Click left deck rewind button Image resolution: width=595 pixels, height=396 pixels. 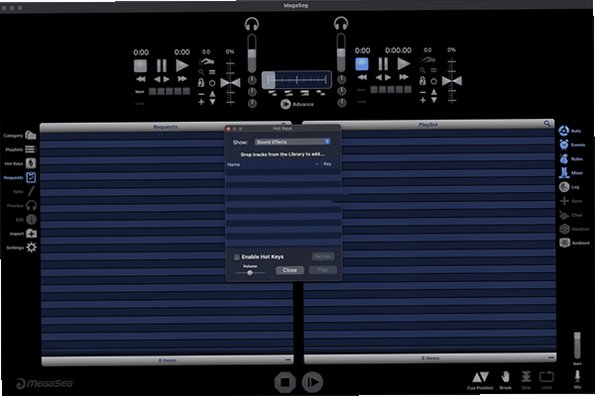pos(141,79)
